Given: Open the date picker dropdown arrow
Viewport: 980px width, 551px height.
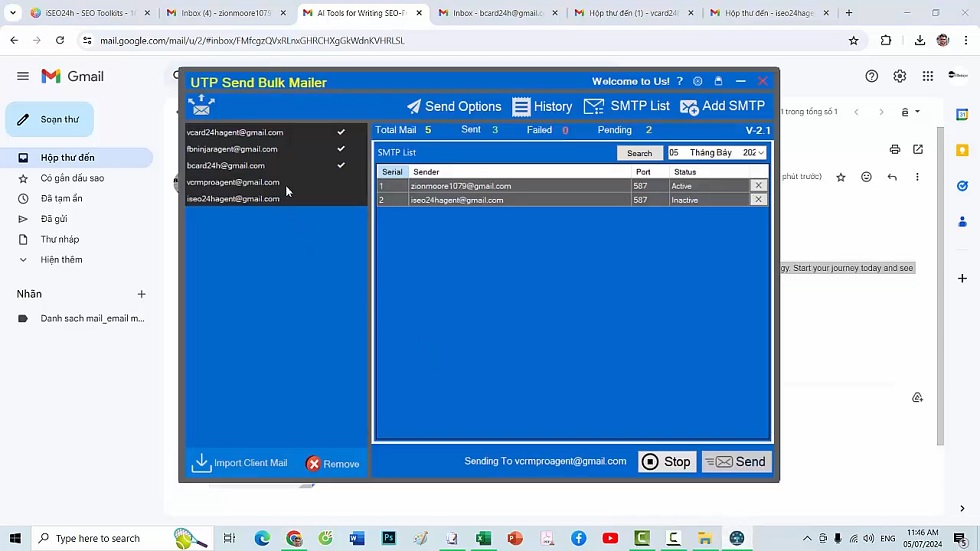Looking at the screenshot, I should [761, 153].
